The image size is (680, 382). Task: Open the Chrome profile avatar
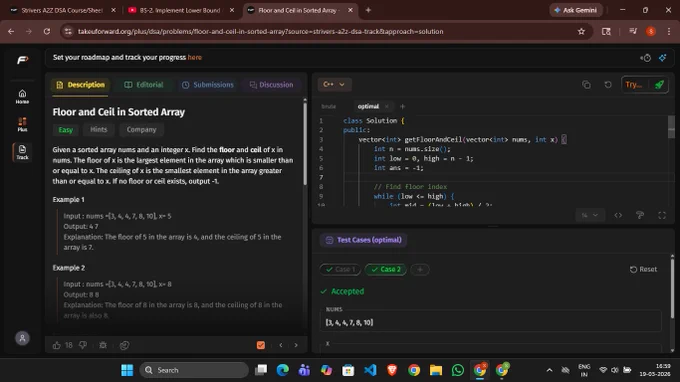click(x=651, y=31)
